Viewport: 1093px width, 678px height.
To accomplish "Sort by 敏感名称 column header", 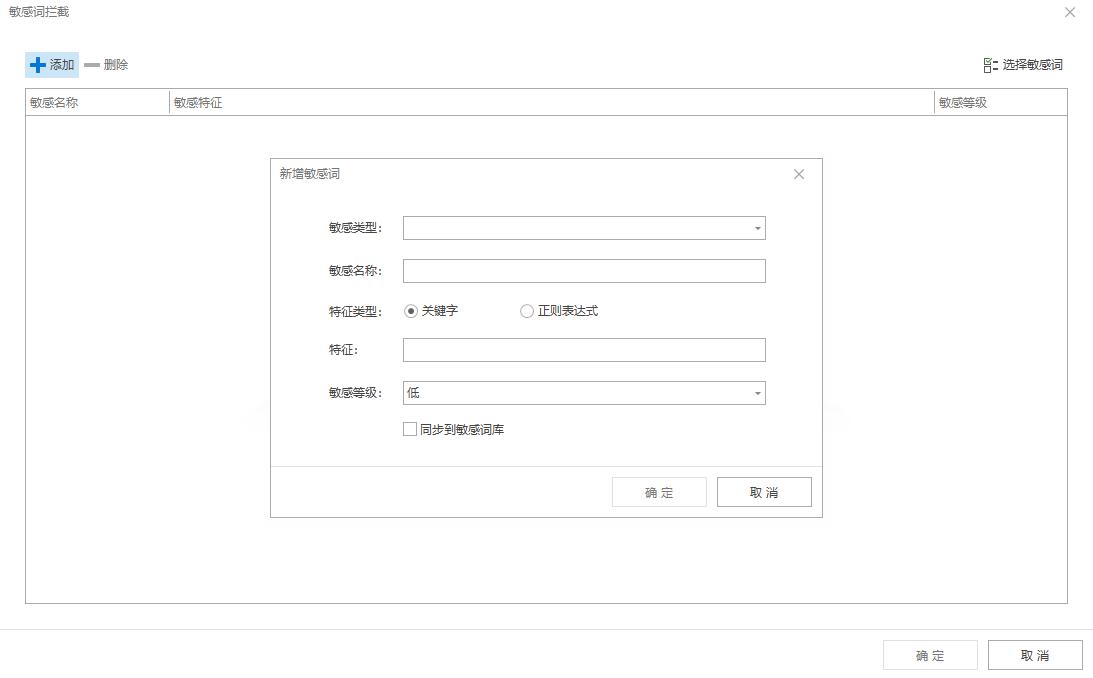I will tap(98, 102).
